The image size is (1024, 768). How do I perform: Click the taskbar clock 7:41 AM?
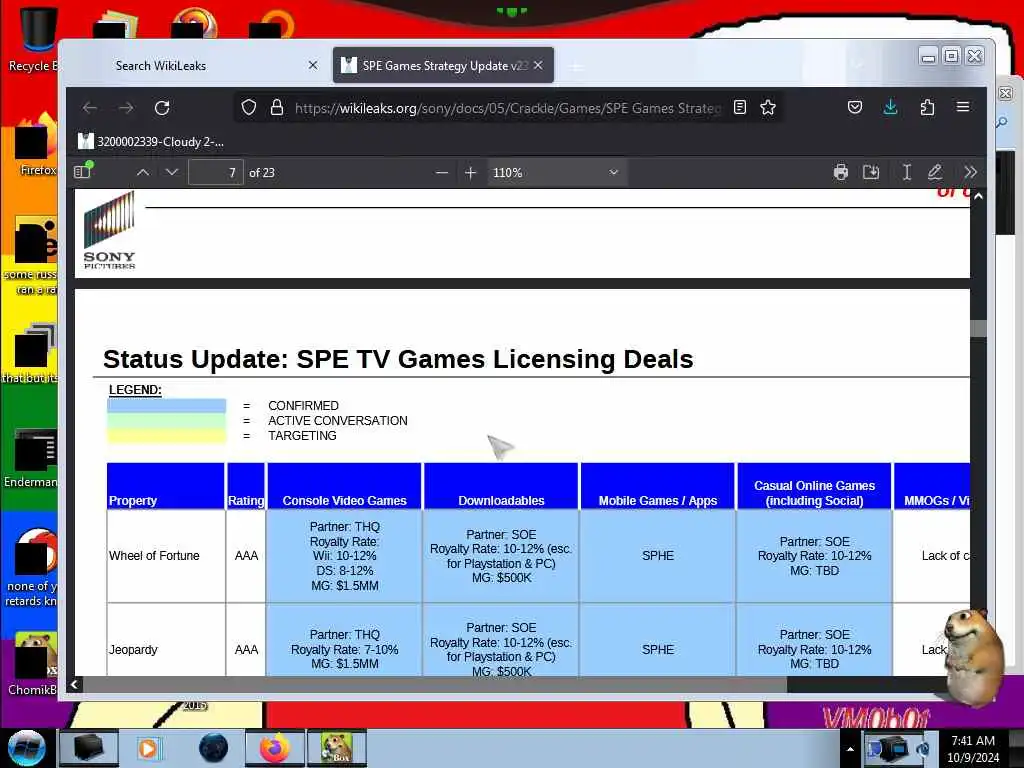coord(973,749)
